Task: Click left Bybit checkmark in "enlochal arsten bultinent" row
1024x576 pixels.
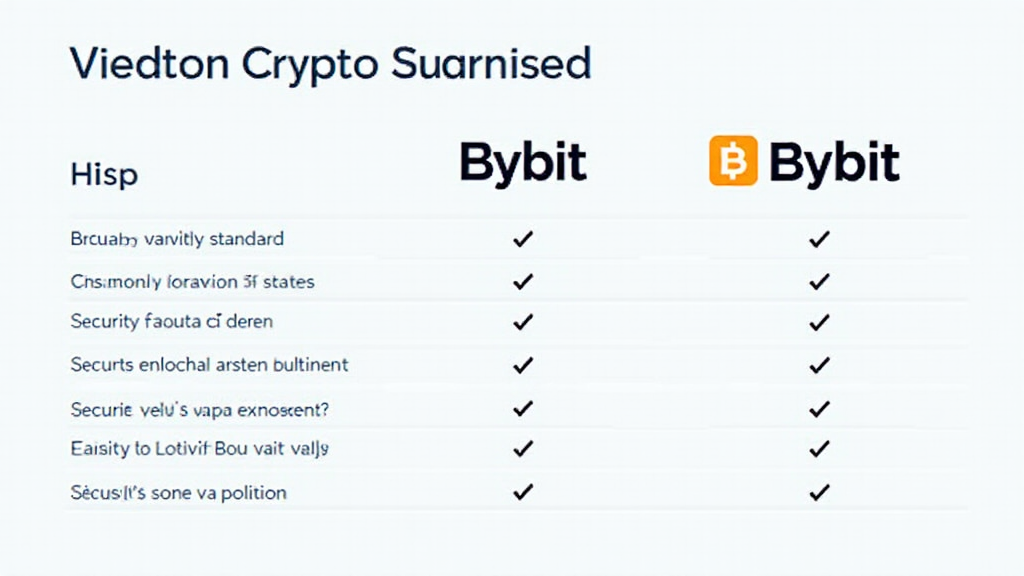Action: [x=522, y=365]
